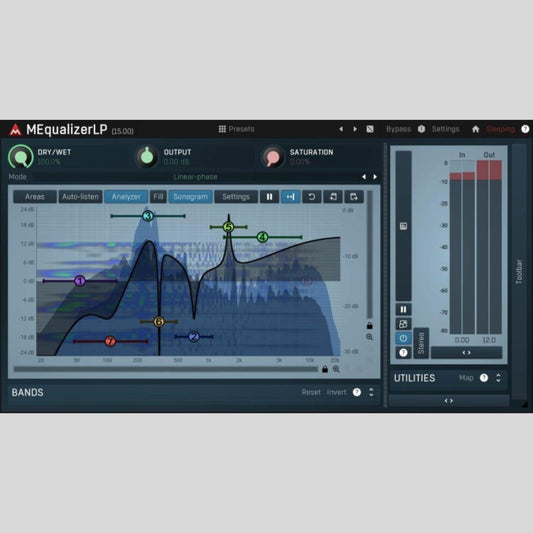Click the vertical Stereo button

[421, 343]
